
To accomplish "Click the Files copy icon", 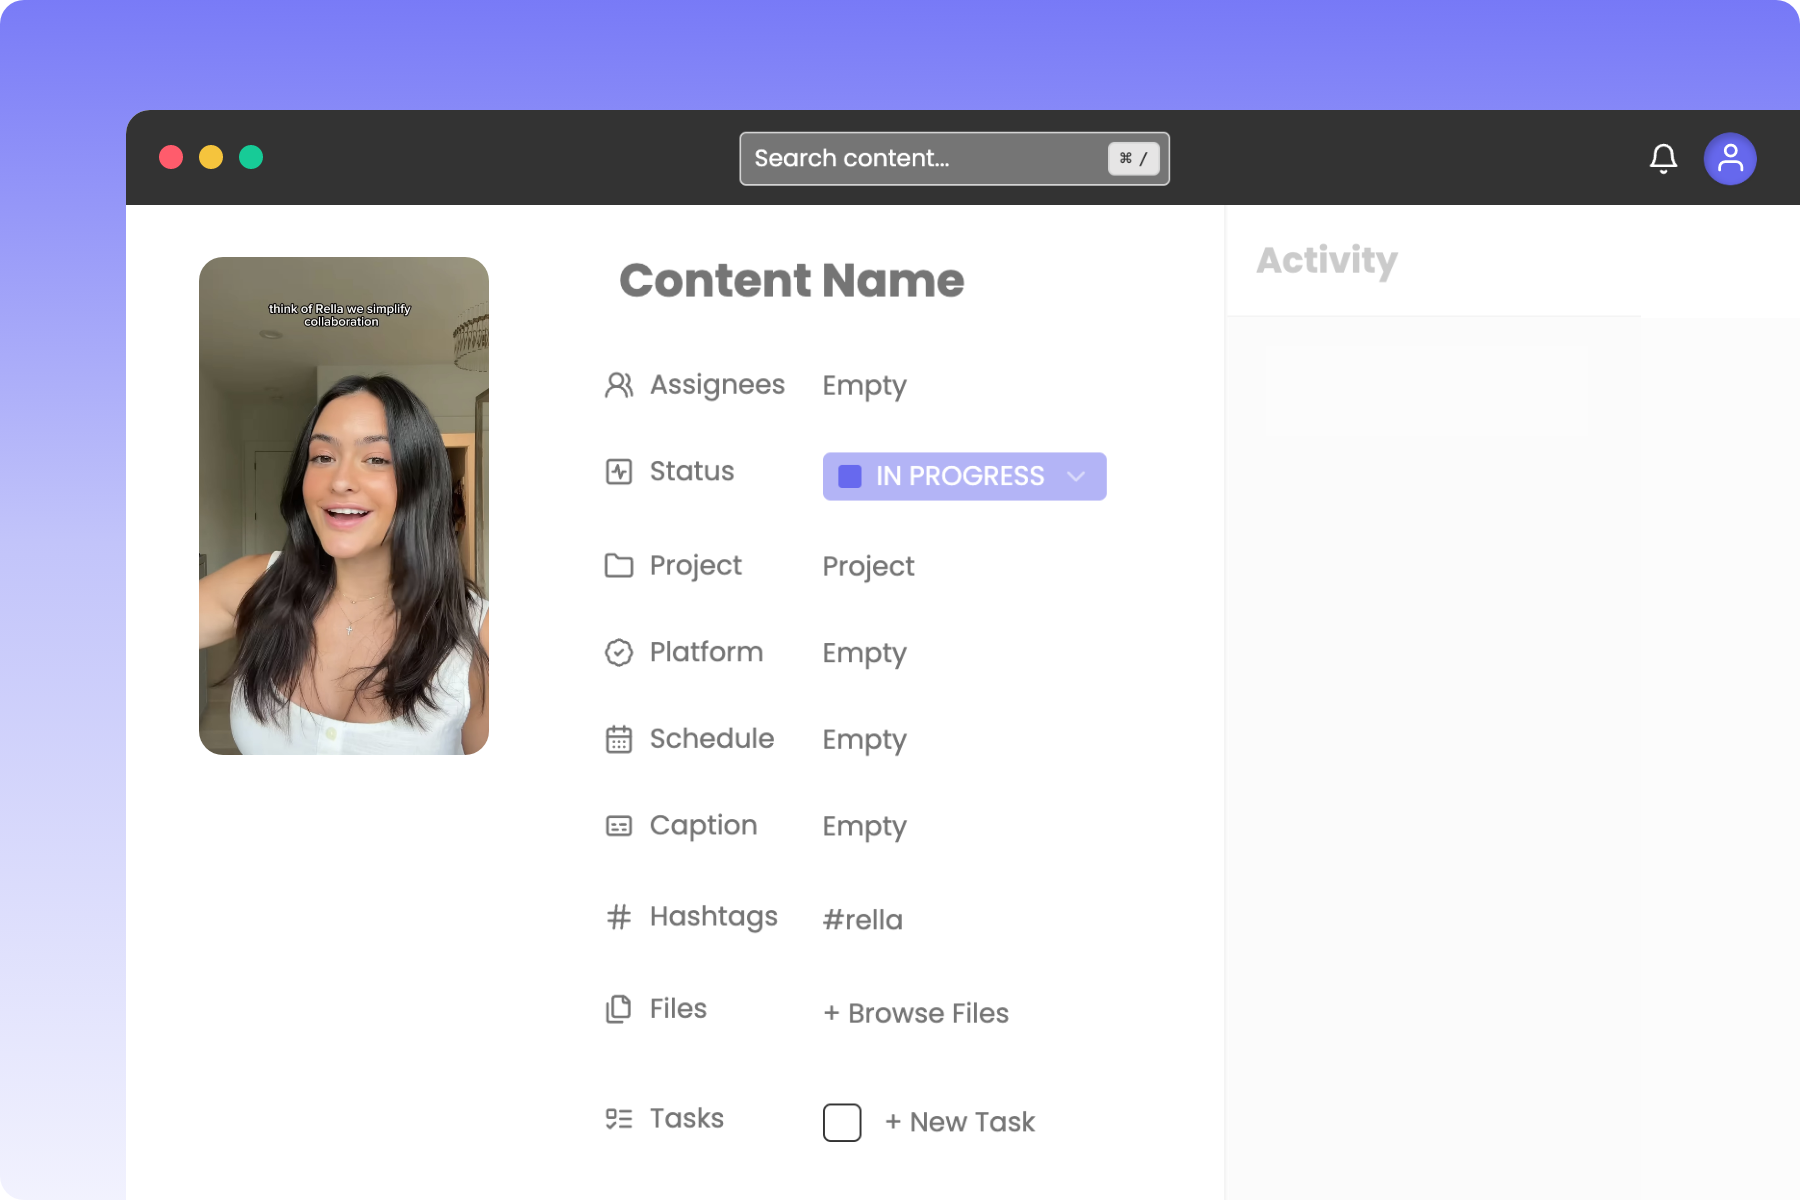I will 619,1008.
